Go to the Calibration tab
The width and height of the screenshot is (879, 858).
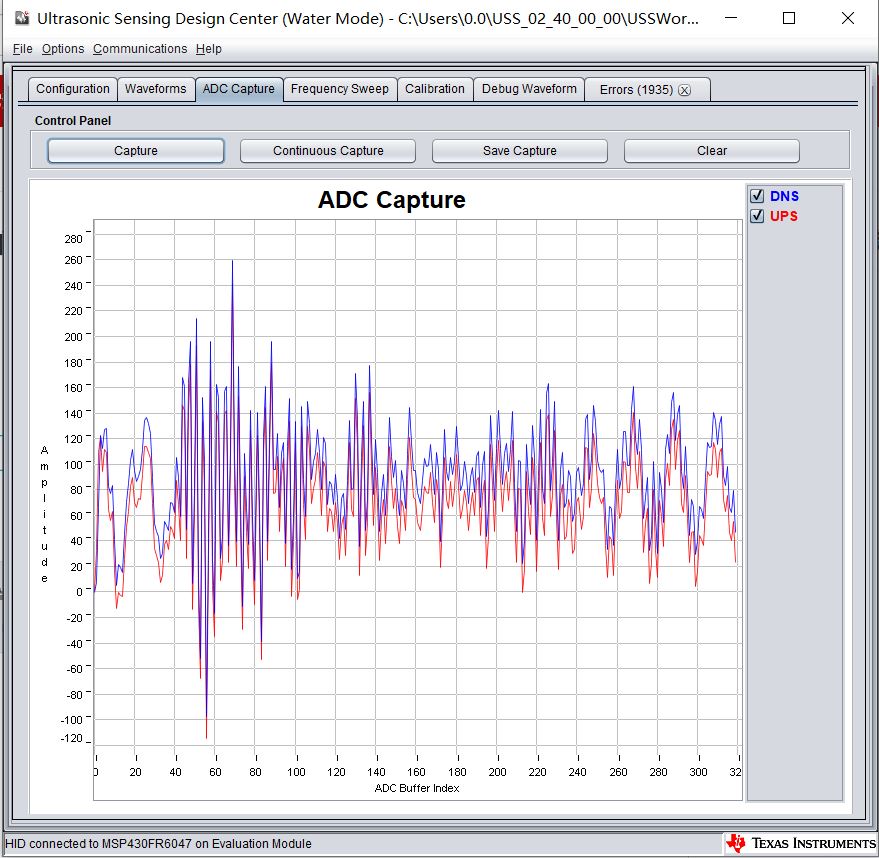coord(435,89)
